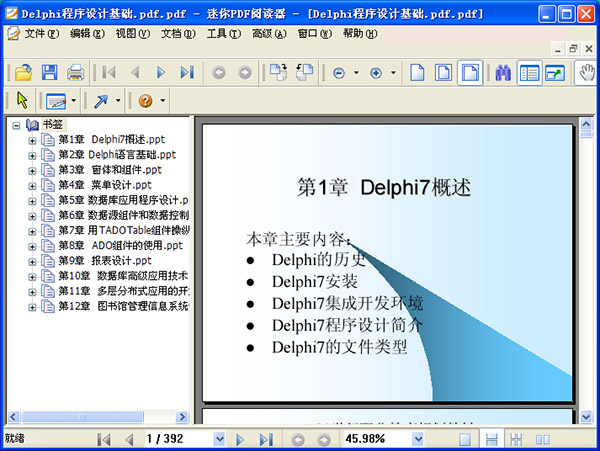Open the 窗口(W) menu
600x451 pixels.
coord(315,34)
